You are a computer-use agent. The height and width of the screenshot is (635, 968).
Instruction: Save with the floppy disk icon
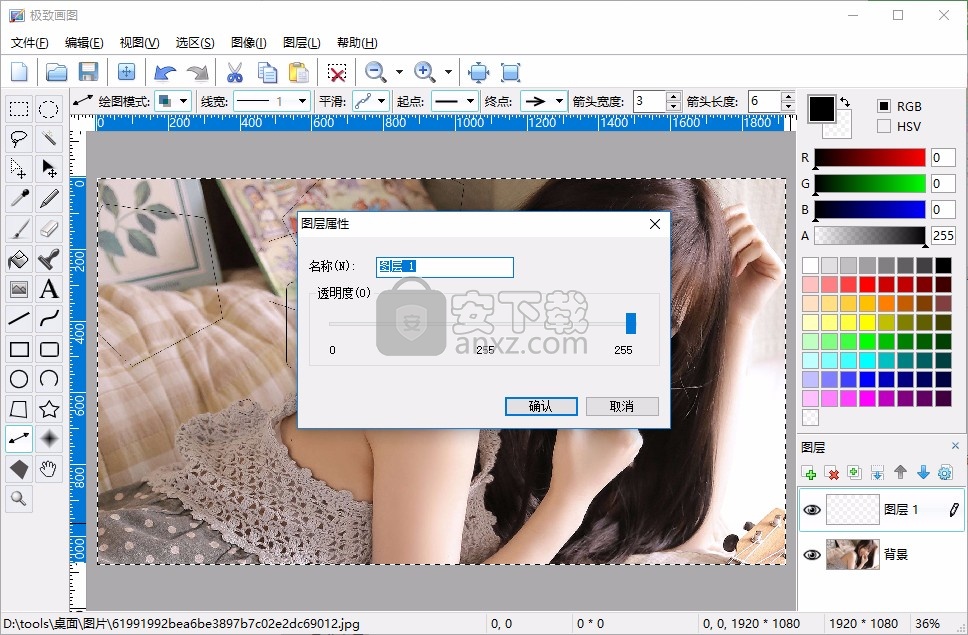coord(88,72)
